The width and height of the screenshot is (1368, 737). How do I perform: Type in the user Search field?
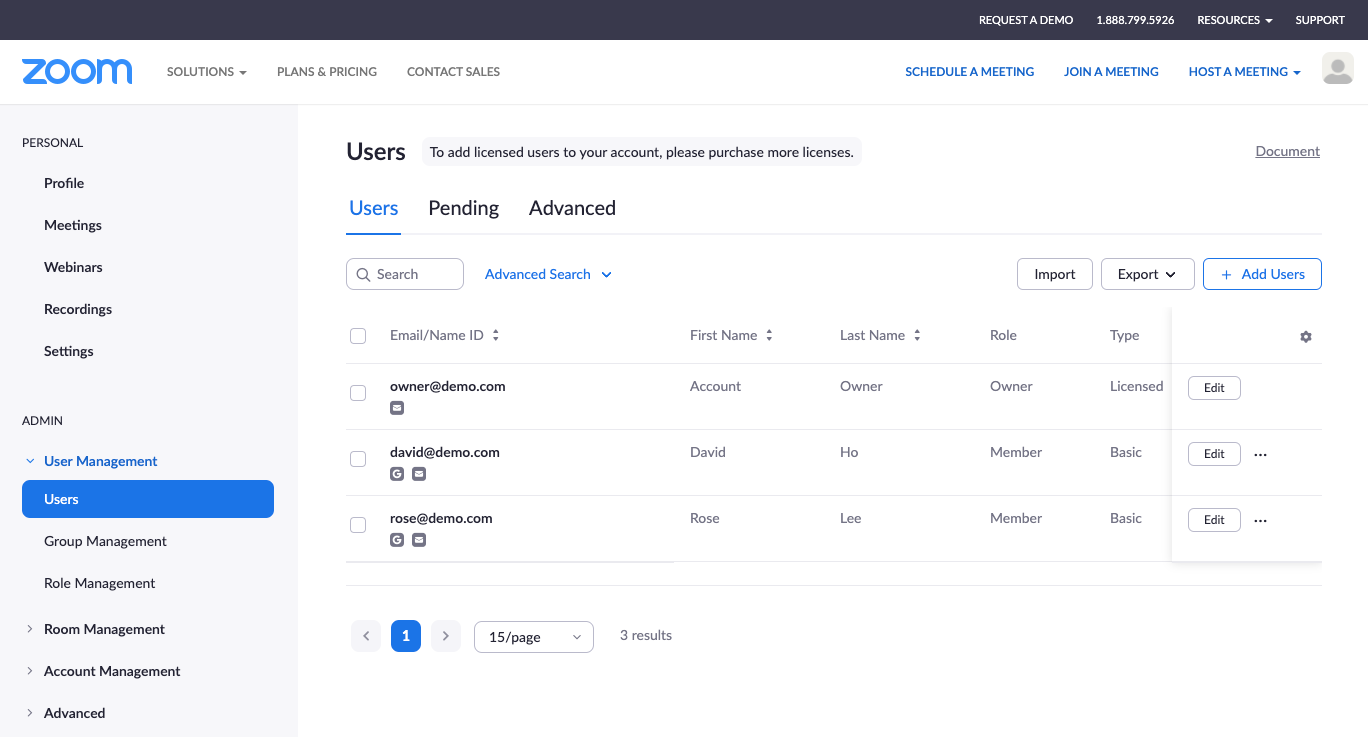tap(415, 274)
